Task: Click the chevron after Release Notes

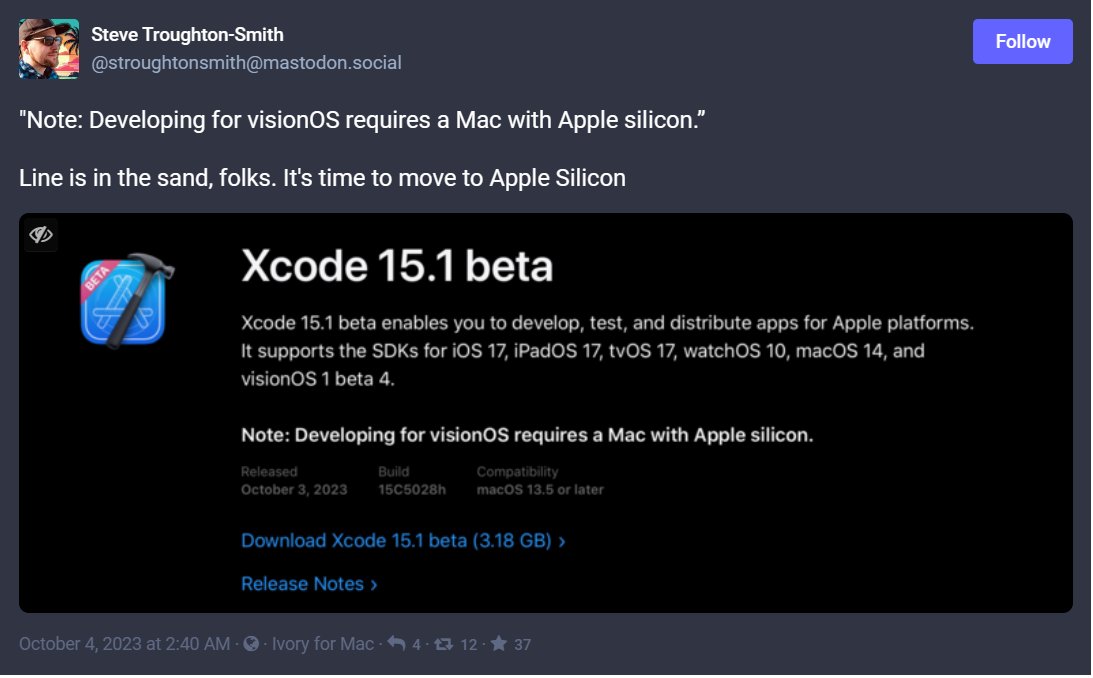Action: click(374, 585)
